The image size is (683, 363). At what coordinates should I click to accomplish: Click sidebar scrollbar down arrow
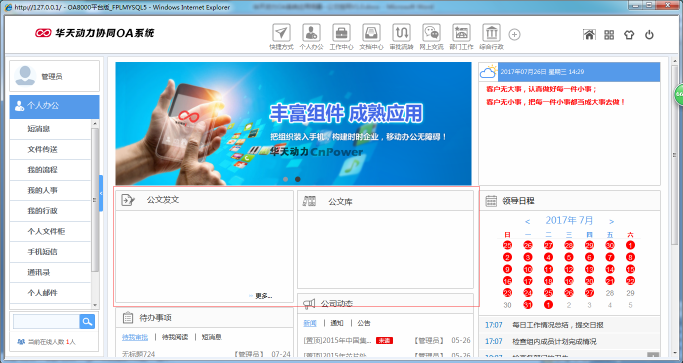pyautogui.click(x=95, y=305)
